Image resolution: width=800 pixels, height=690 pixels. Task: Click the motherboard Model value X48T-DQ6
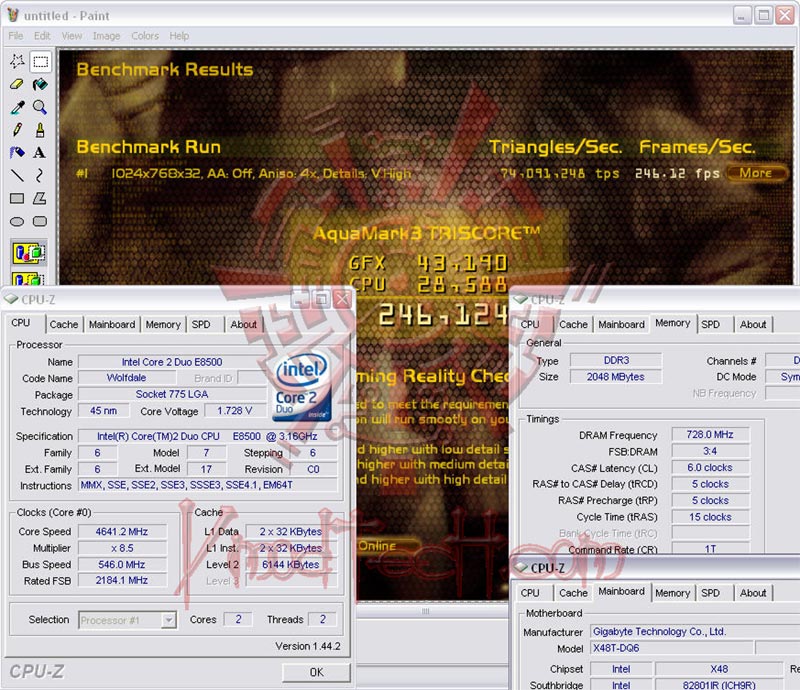[x=671, y=648]
